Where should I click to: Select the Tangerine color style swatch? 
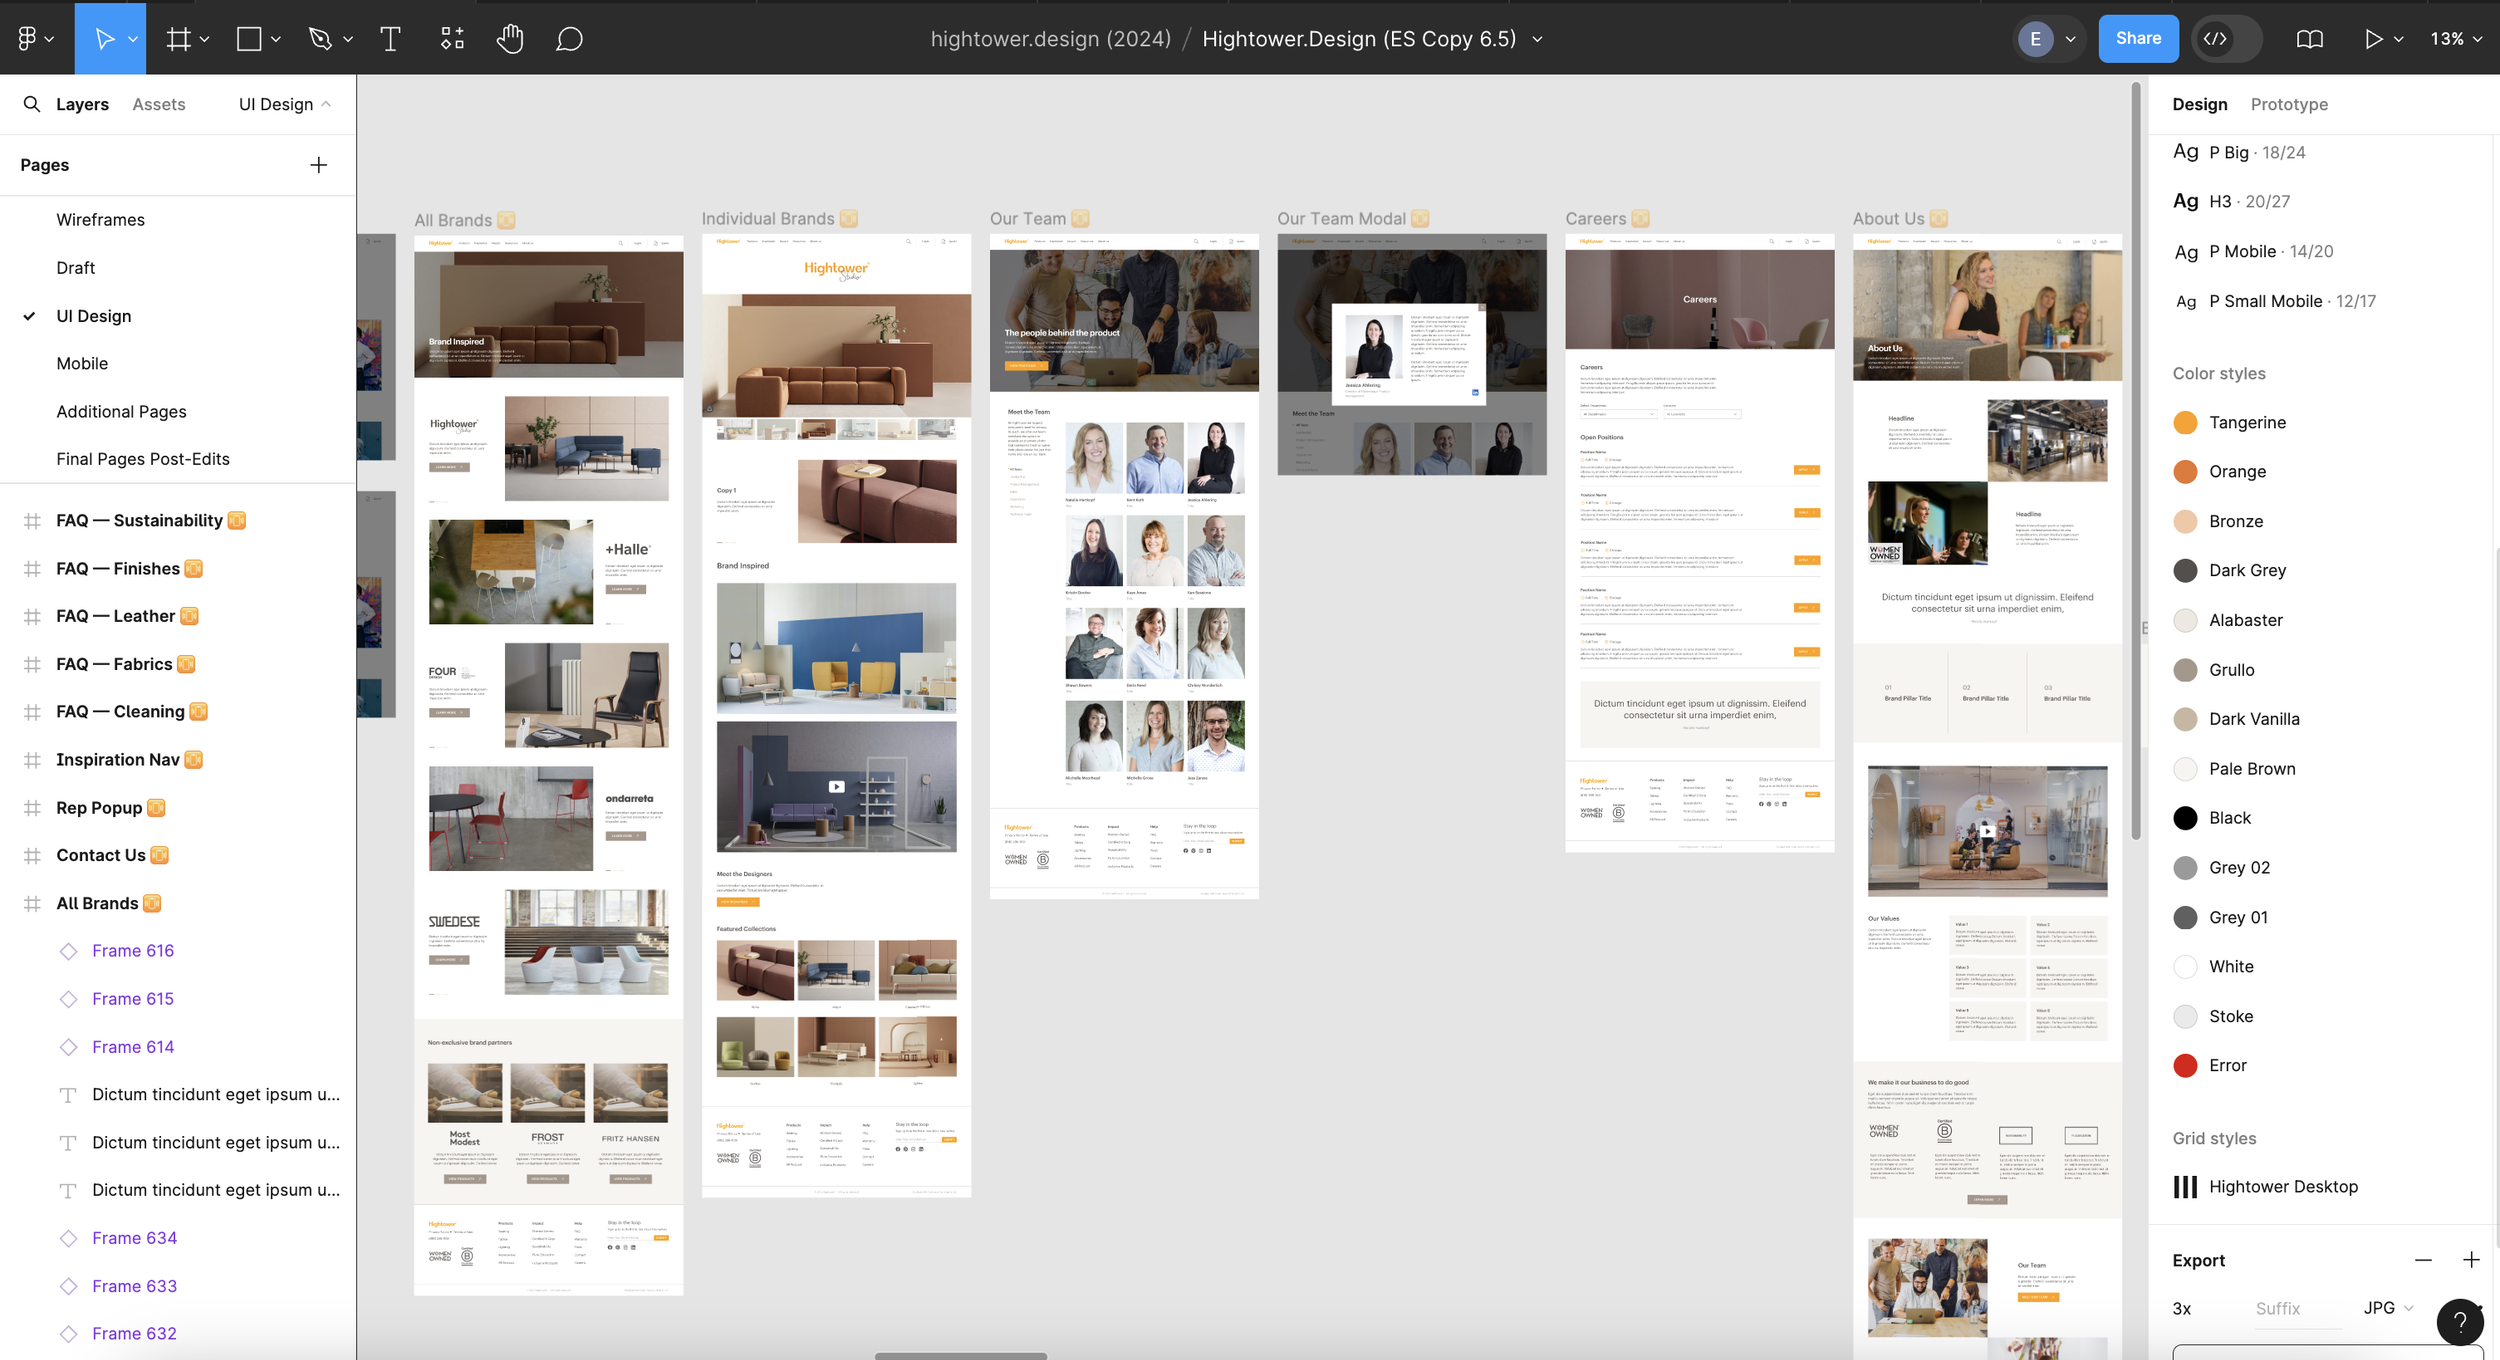2186,422
